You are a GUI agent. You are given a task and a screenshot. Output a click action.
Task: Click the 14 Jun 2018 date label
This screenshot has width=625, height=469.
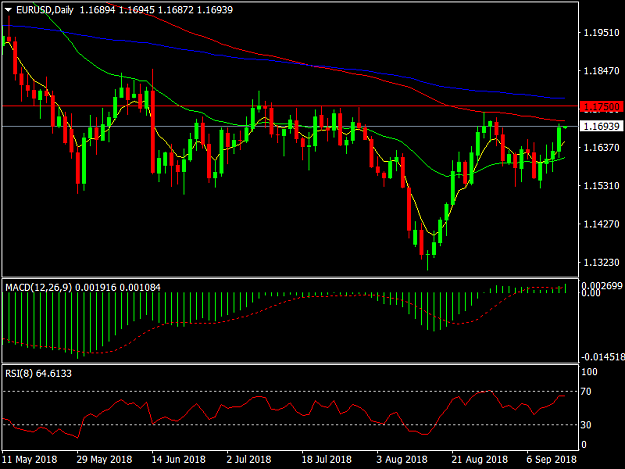coord(179,459)
